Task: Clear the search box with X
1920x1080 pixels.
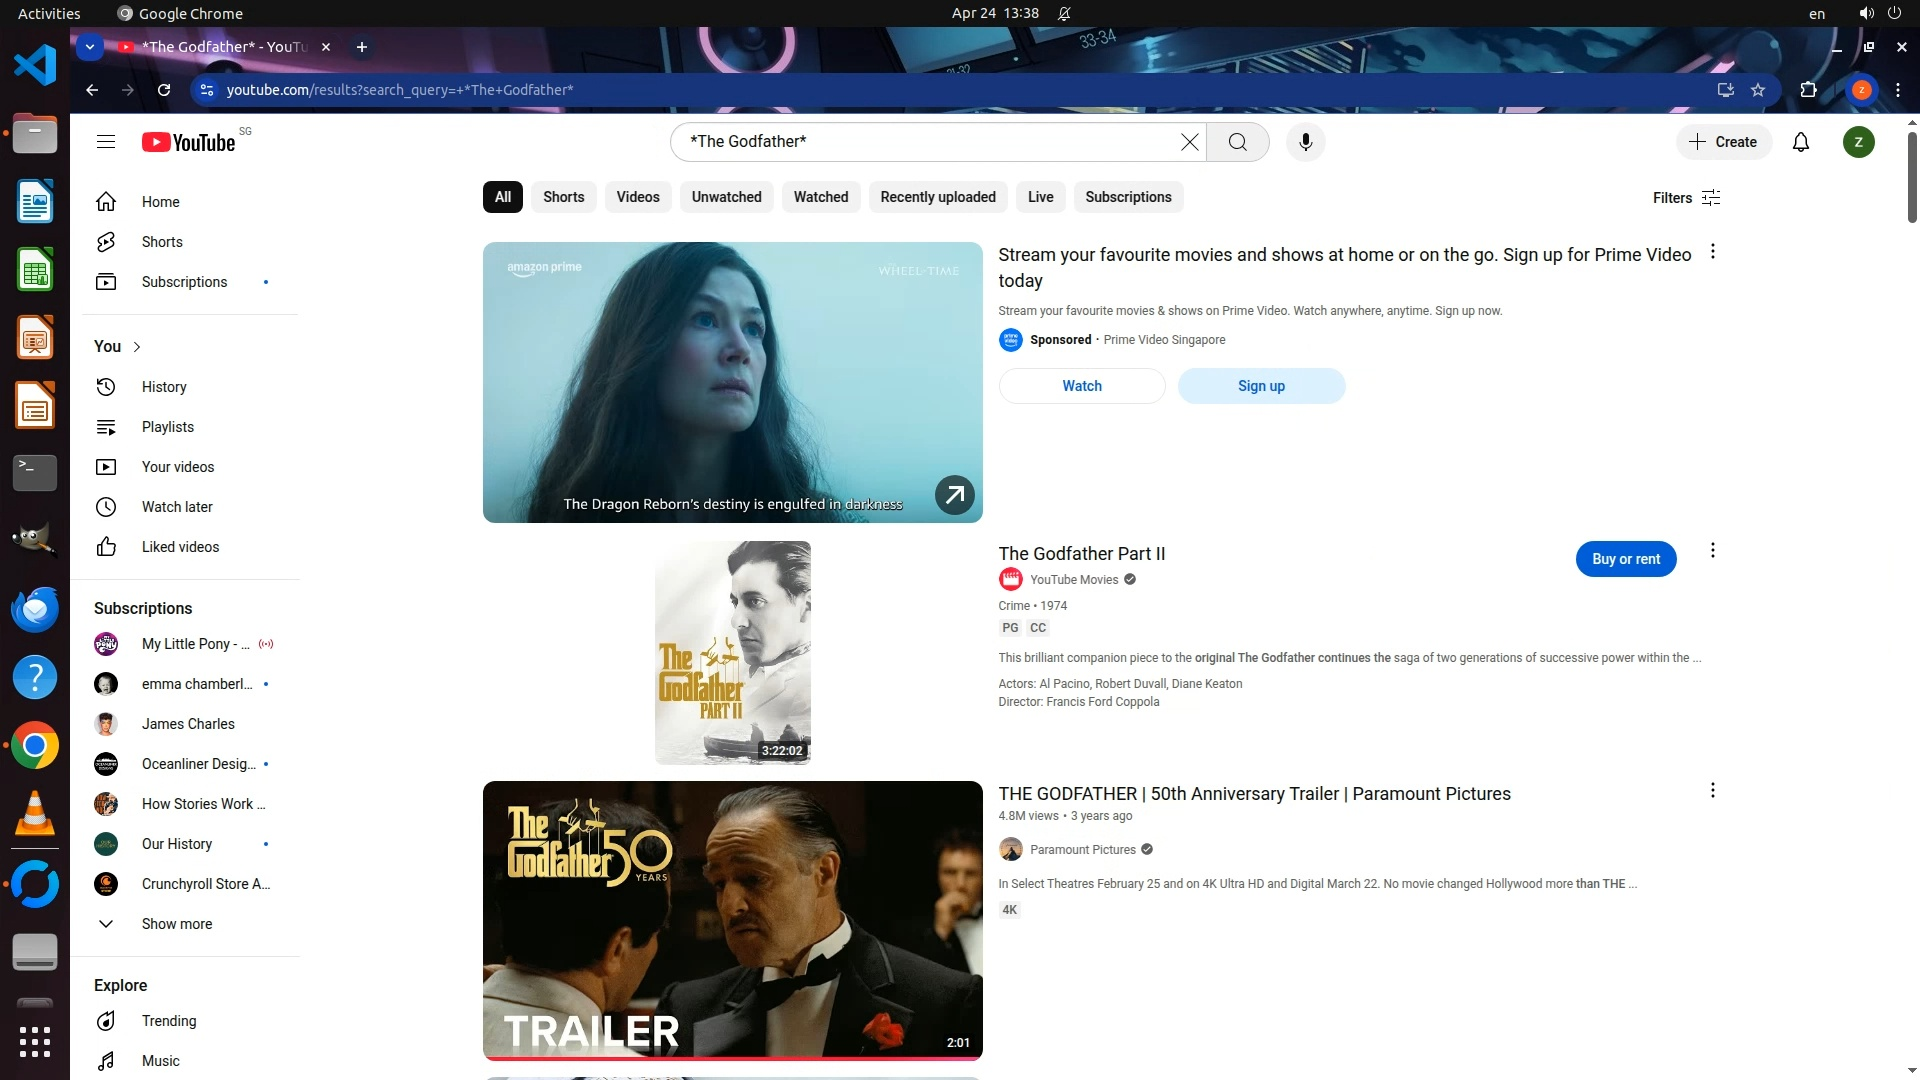Action: pos(1189,142)
